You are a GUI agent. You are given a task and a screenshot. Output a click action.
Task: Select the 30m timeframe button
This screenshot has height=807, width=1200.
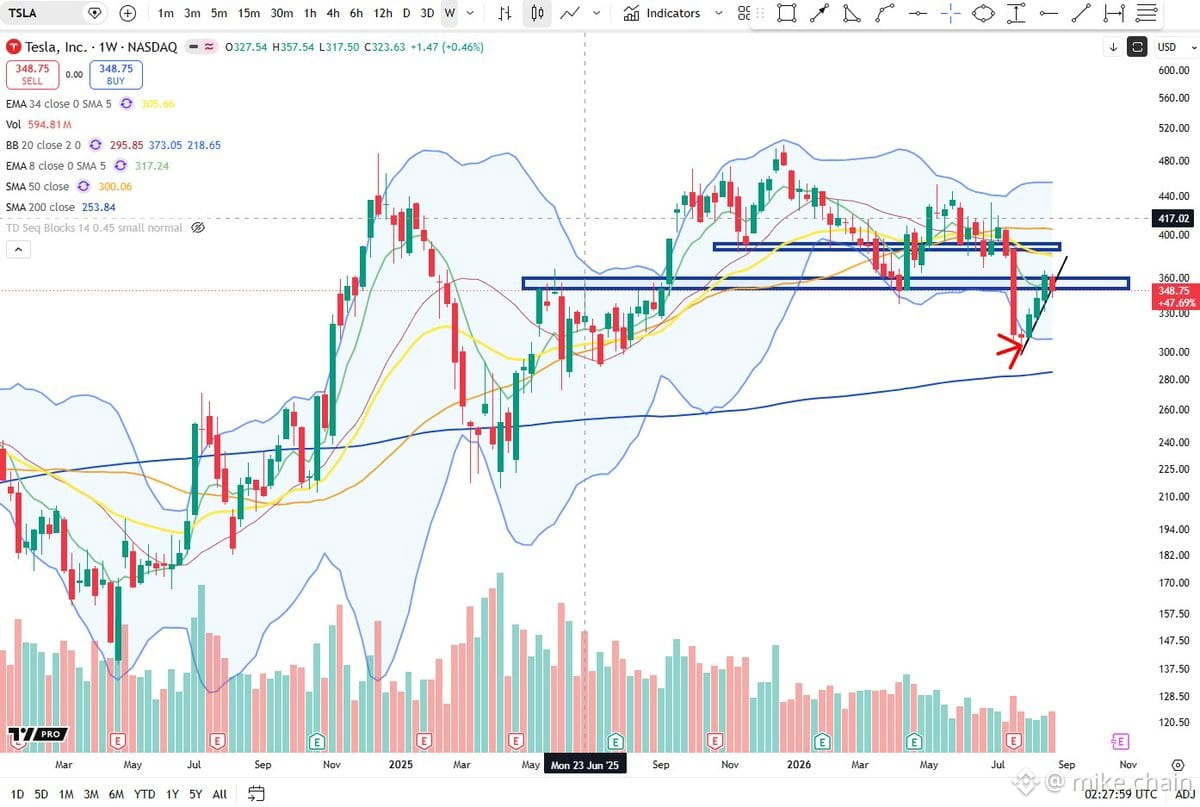click(282, 13)
